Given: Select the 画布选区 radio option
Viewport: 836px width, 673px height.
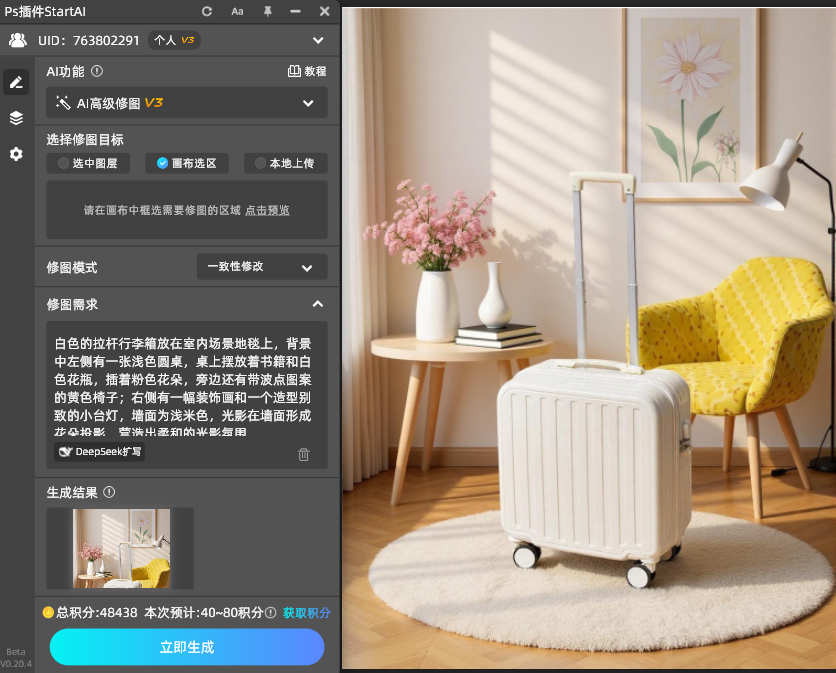Looking at the screenshot, I should click(187, 163).
